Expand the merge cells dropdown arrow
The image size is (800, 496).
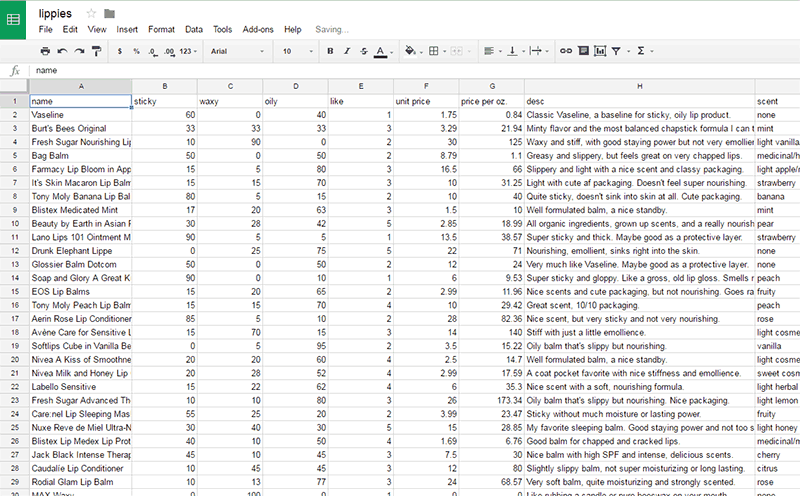click(x=469, y=51)
